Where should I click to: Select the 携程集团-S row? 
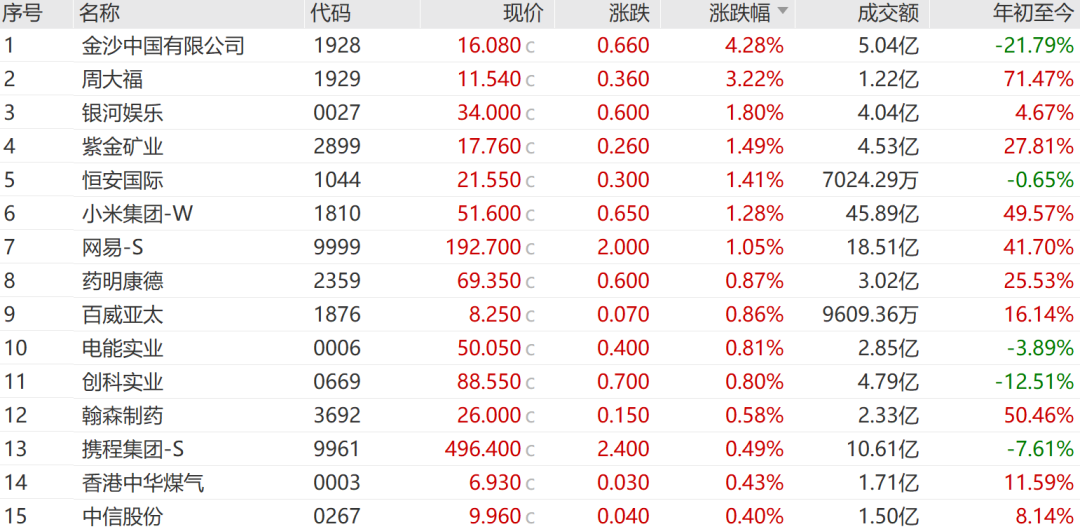pos(540,449)
